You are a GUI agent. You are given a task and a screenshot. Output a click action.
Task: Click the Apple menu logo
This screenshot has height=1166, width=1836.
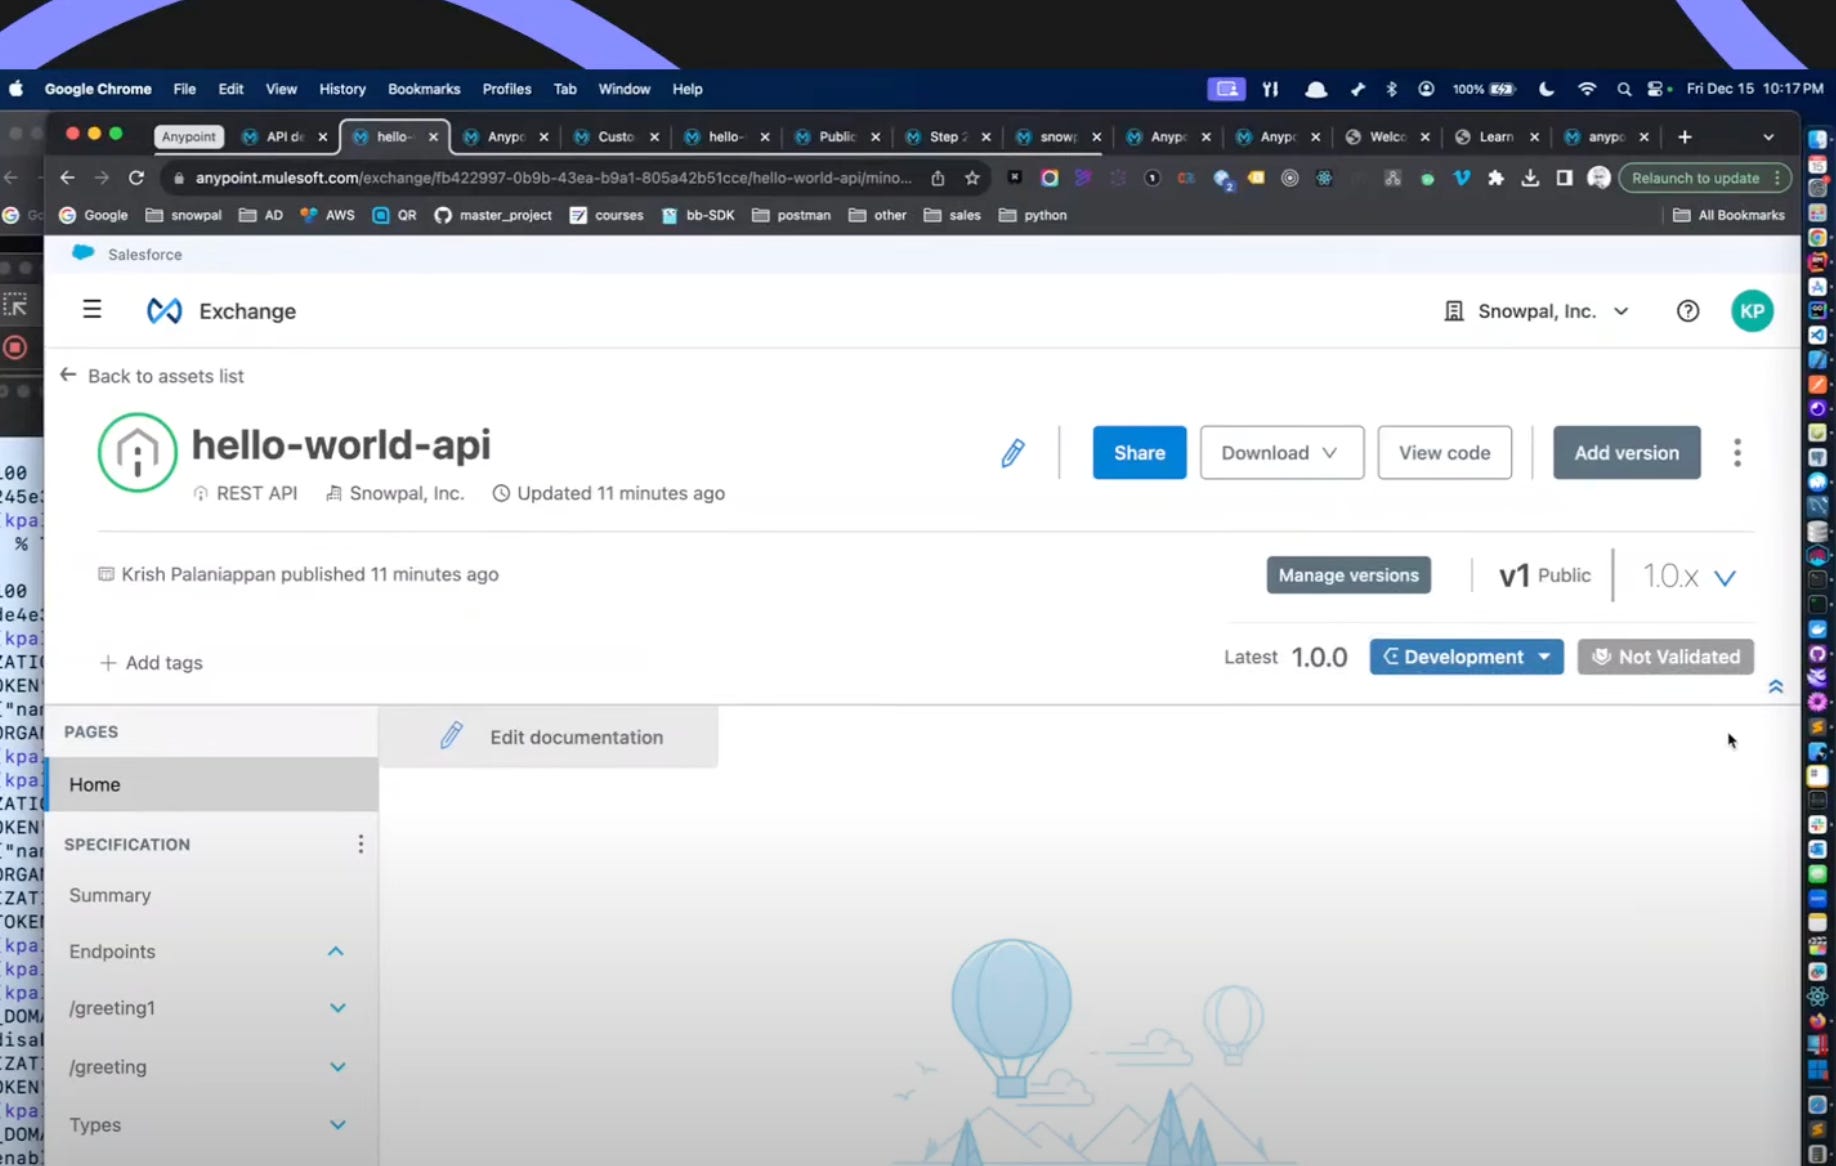click(x=16, y=89)
